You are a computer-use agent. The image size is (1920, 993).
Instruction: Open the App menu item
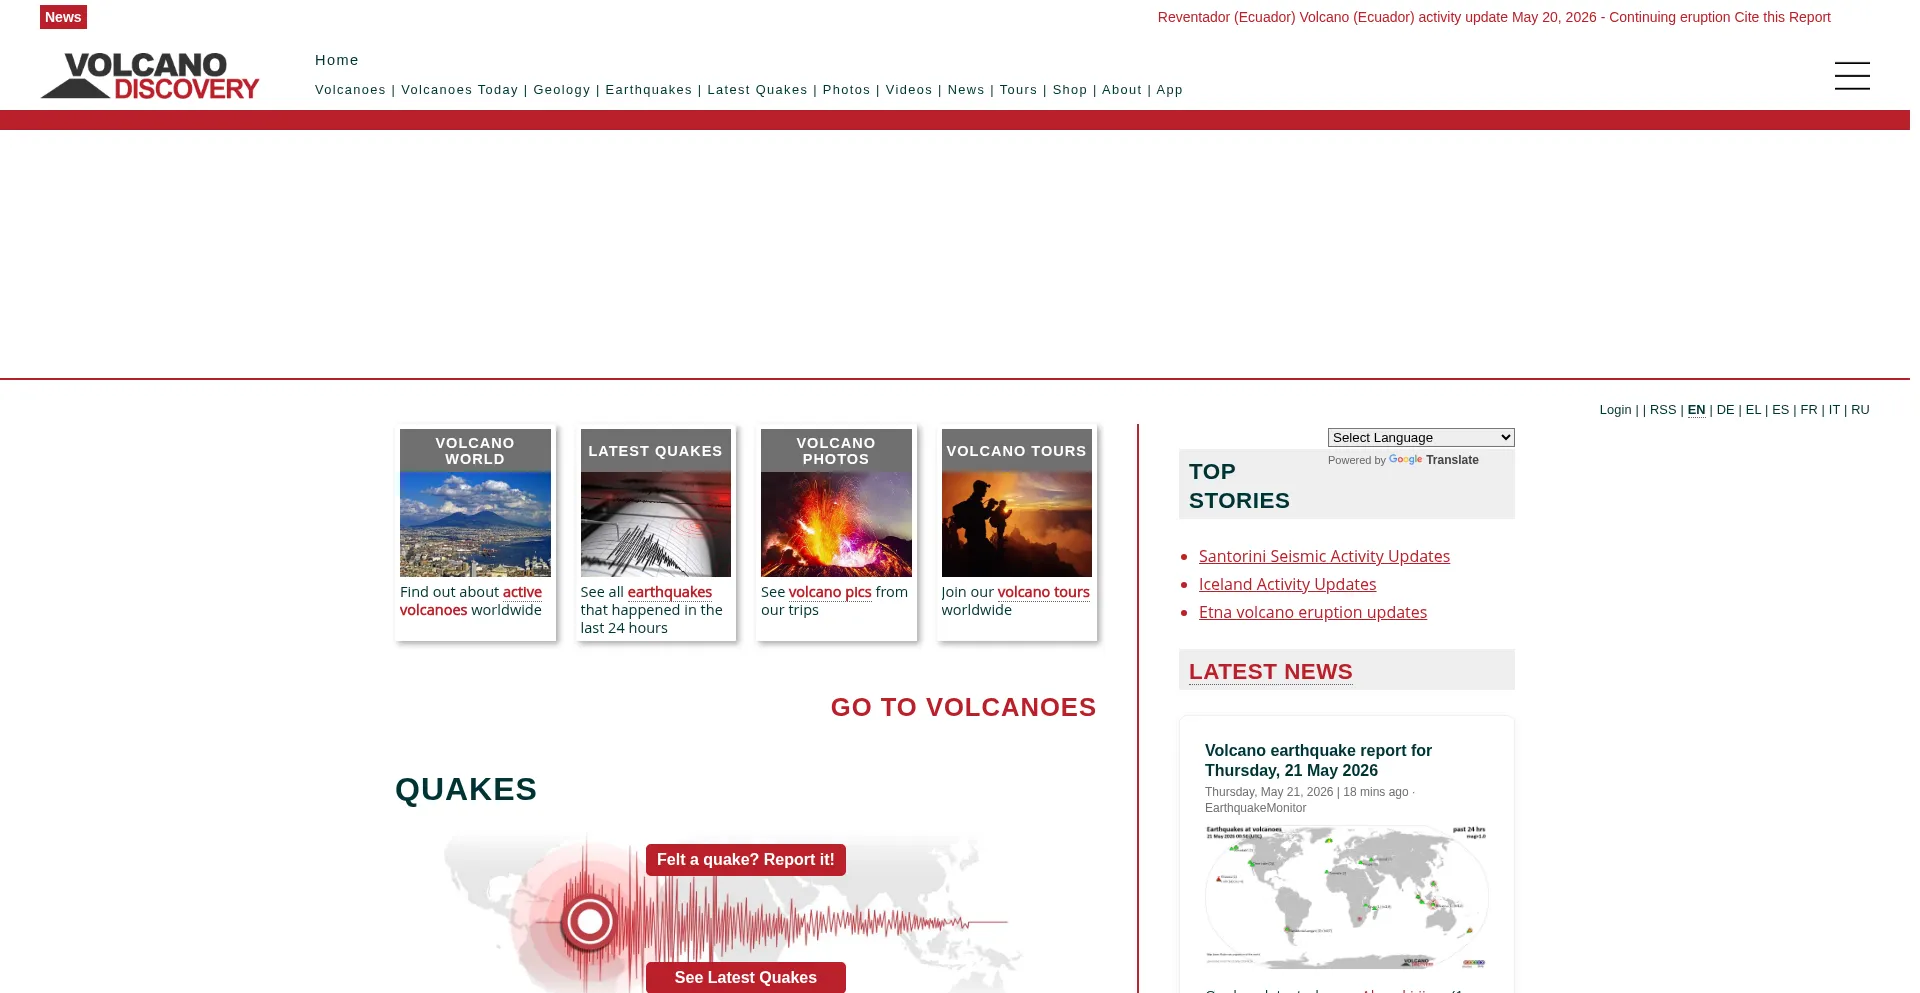(x=1170, y=90)
